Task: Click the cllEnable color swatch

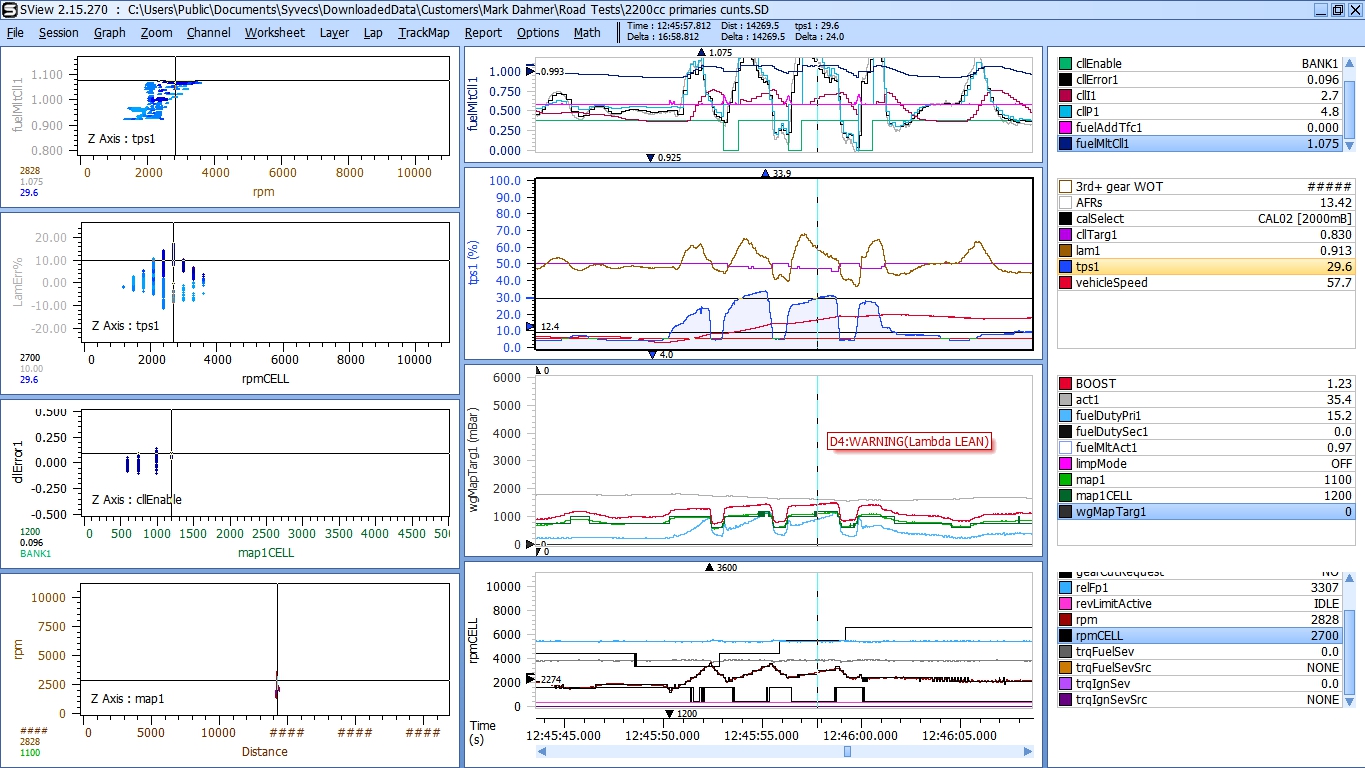Action: [x=1066, y=63]
